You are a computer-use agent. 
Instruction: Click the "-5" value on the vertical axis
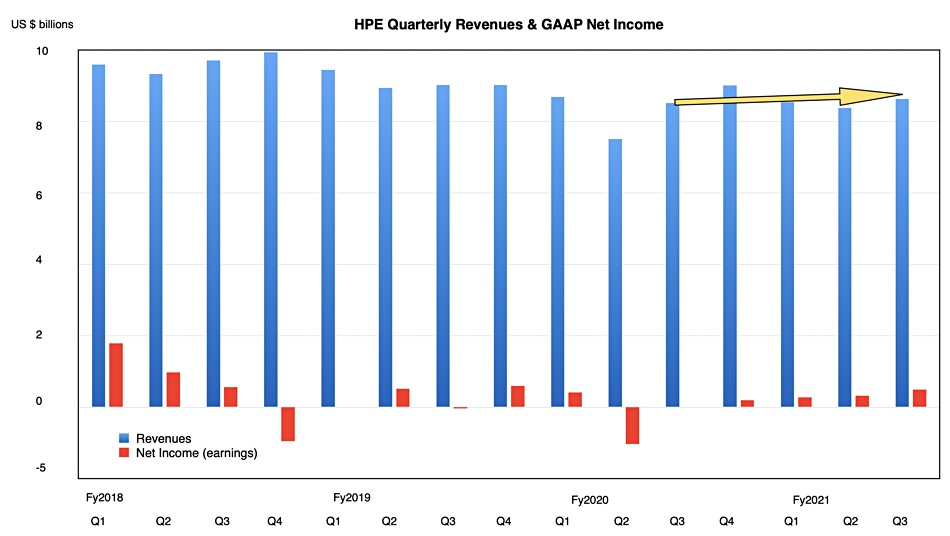40,468
